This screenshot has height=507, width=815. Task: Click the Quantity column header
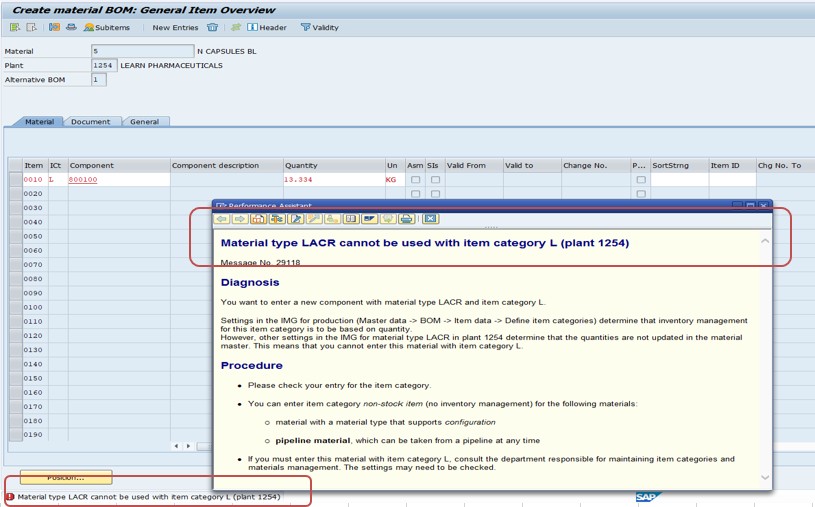tap(334, 165)
